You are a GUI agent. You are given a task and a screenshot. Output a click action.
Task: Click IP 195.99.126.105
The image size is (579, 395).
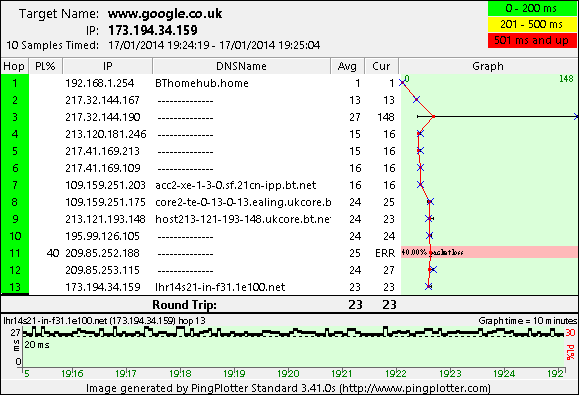(103, 236)
